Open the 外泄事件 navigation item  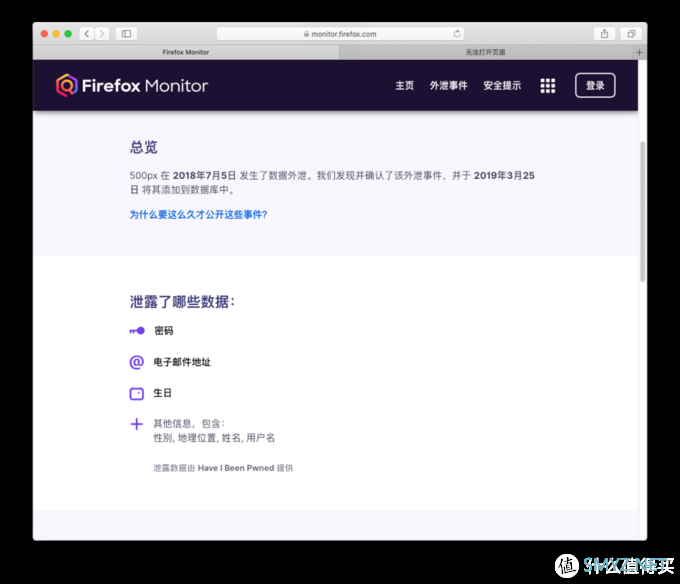pos(448,86)
